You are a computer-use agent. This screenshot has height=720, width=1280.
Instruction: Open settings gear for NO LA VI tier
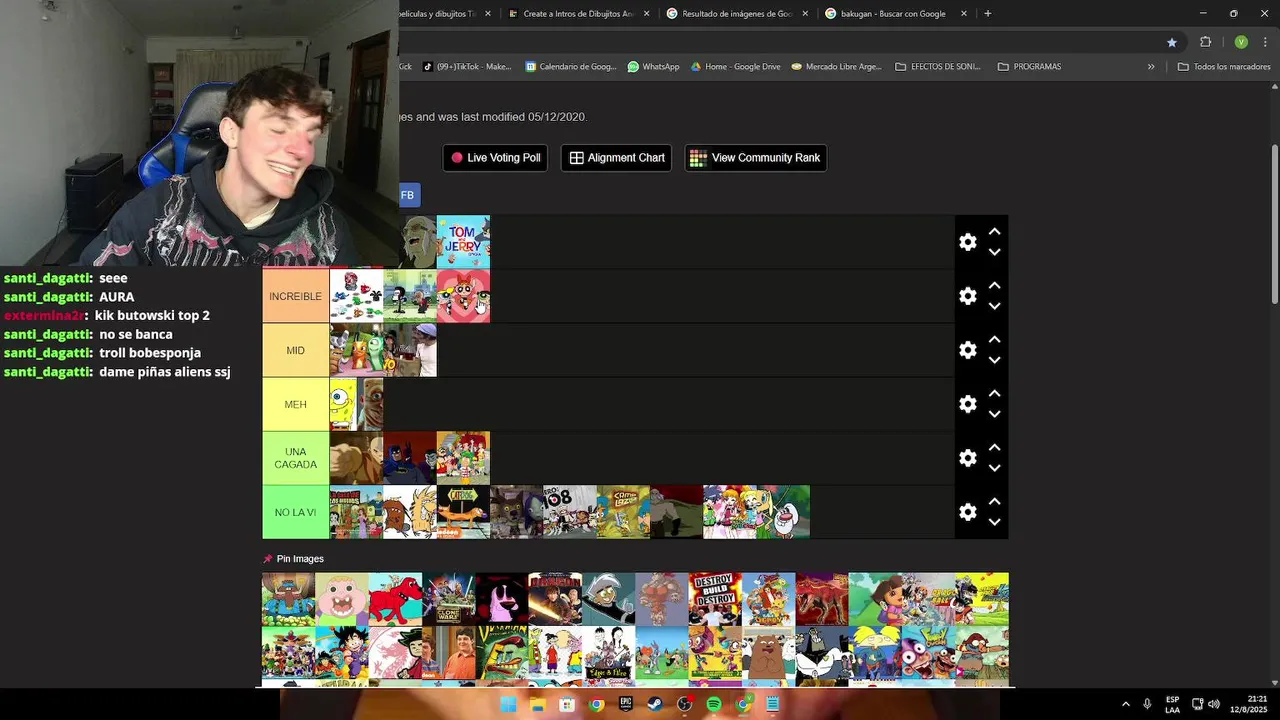(968, 512)
